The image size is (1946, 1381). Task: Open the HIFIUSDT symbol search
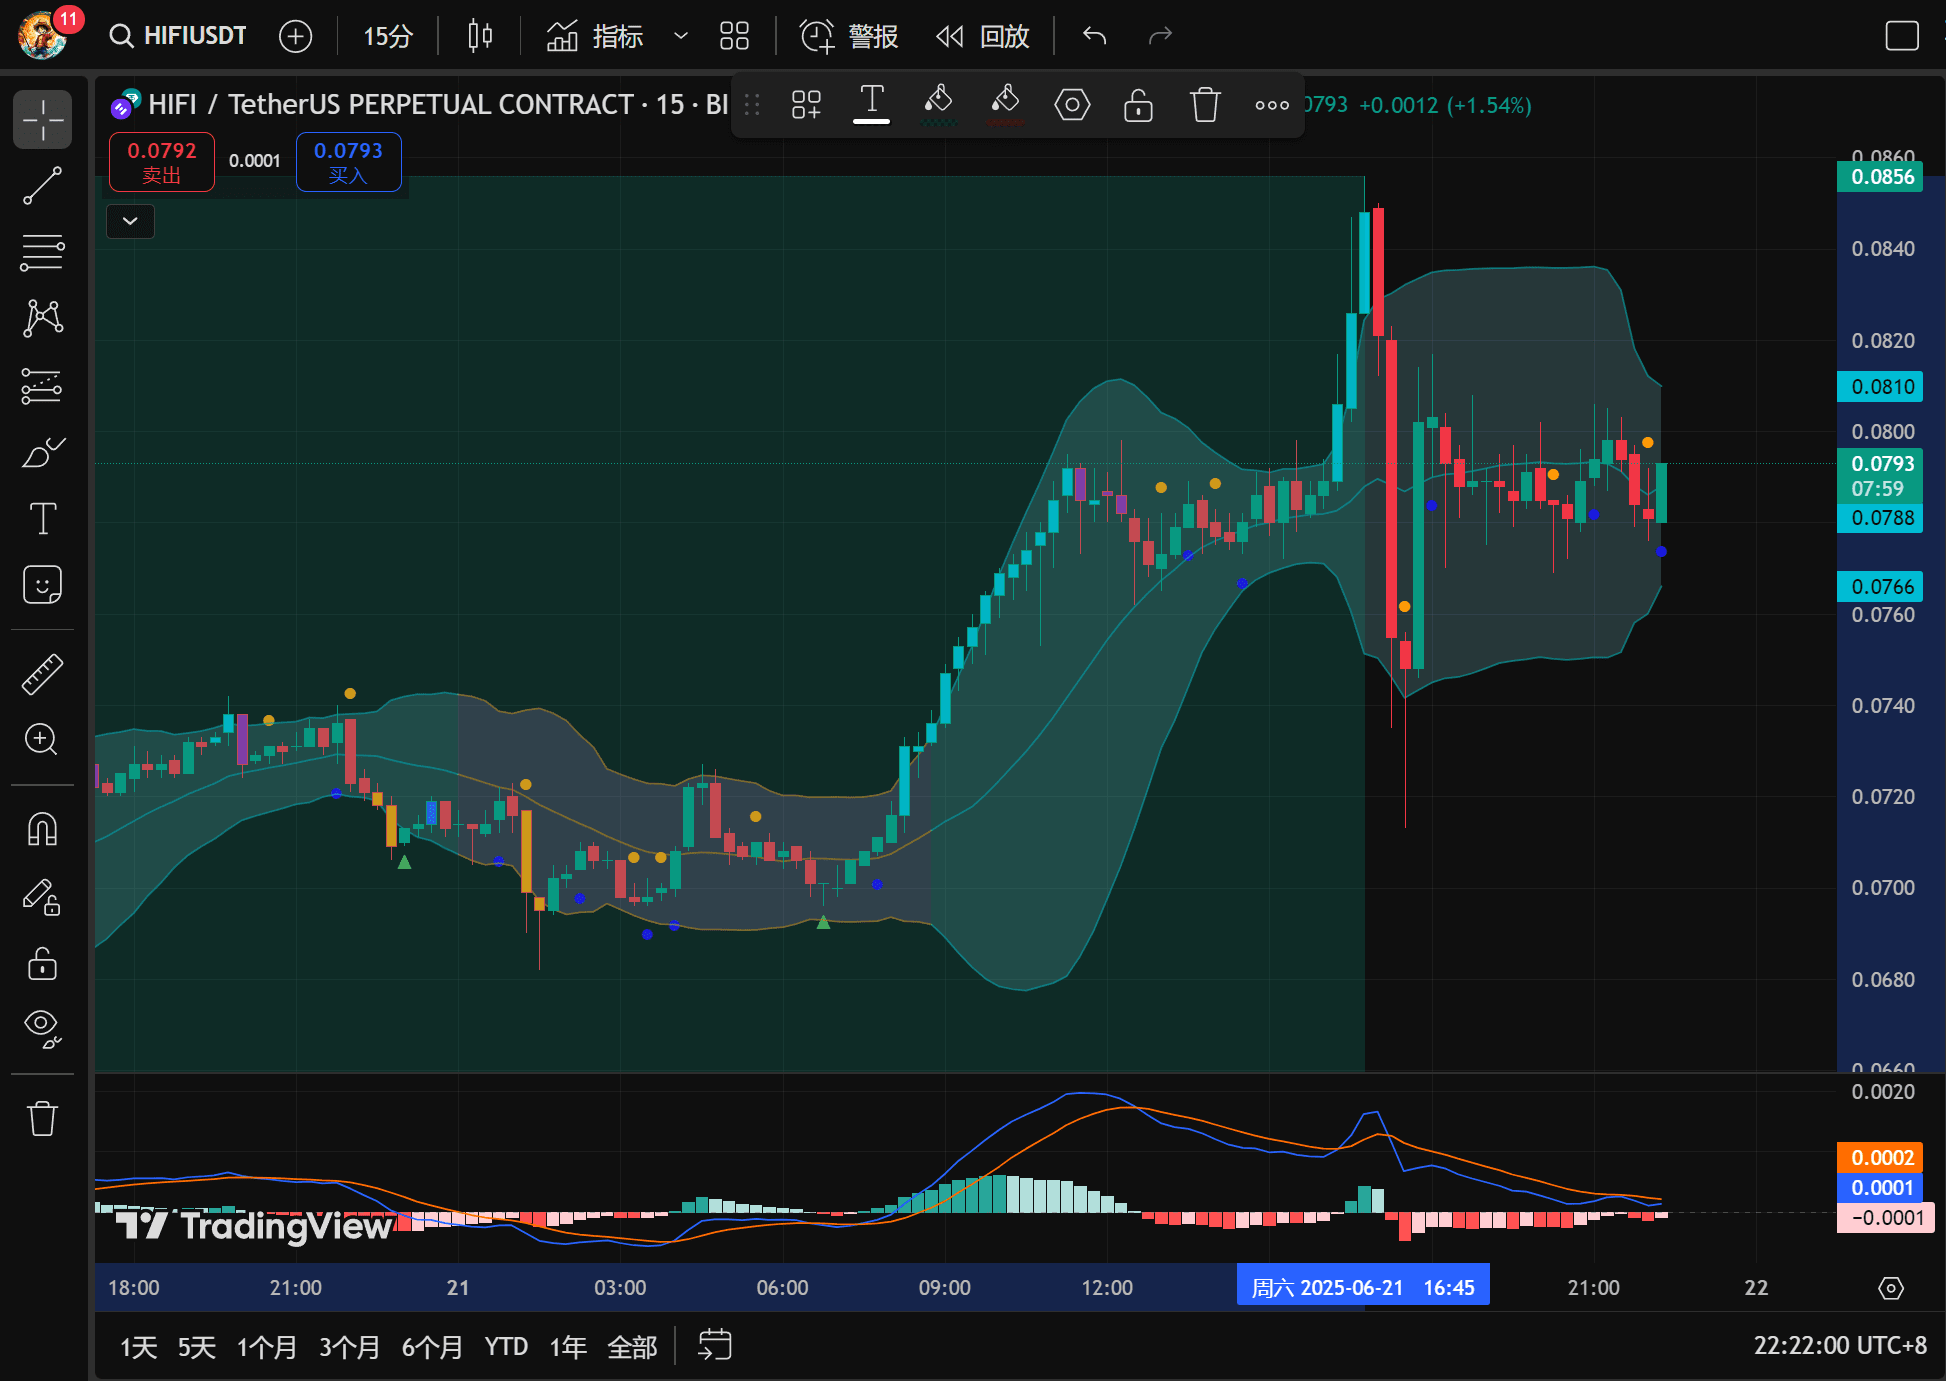[178, 36]
